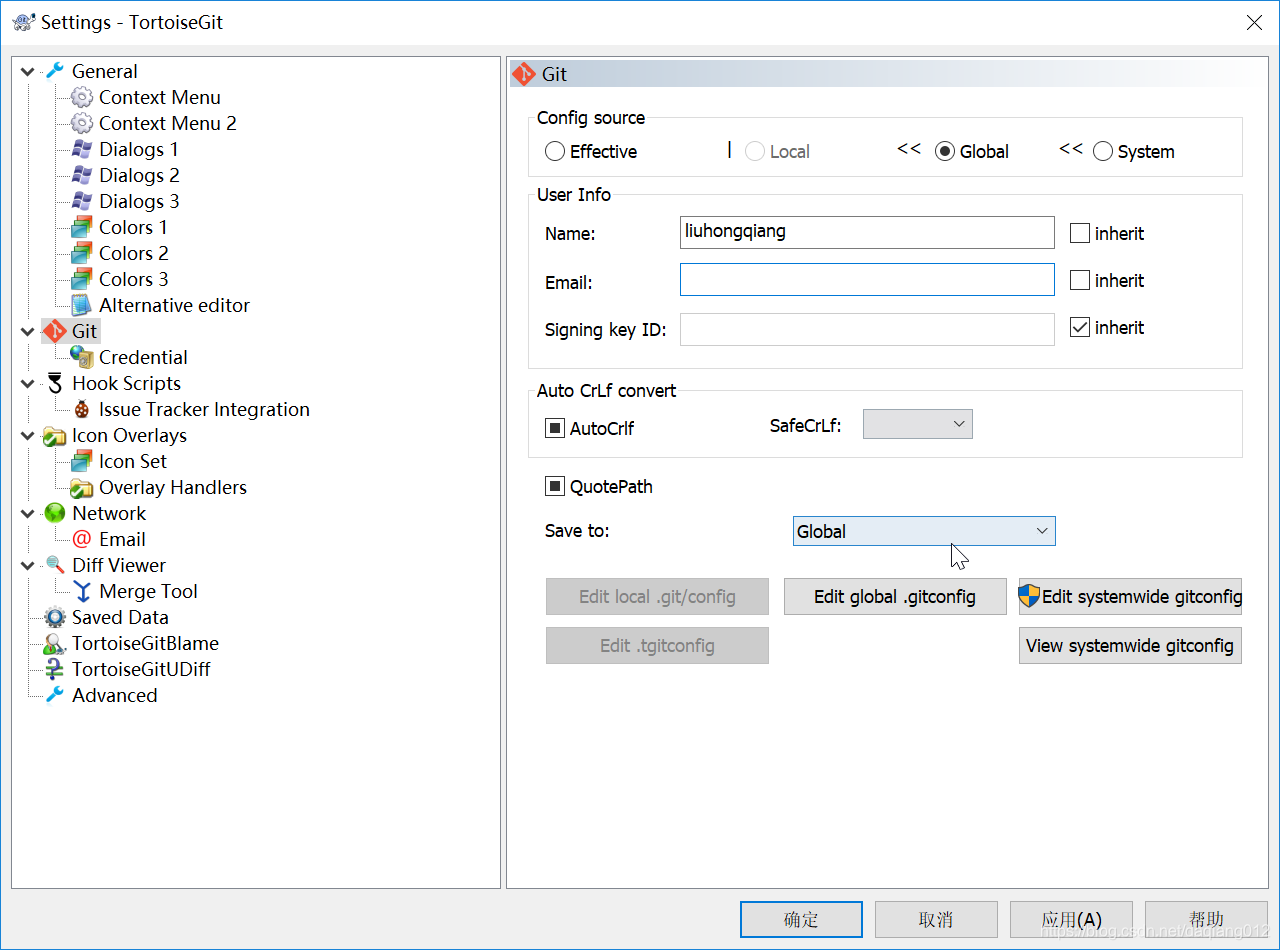Viewport: 1280px width, 950px height.
Task: Click the Saved Data gear icon
Action: click(54, 617)
